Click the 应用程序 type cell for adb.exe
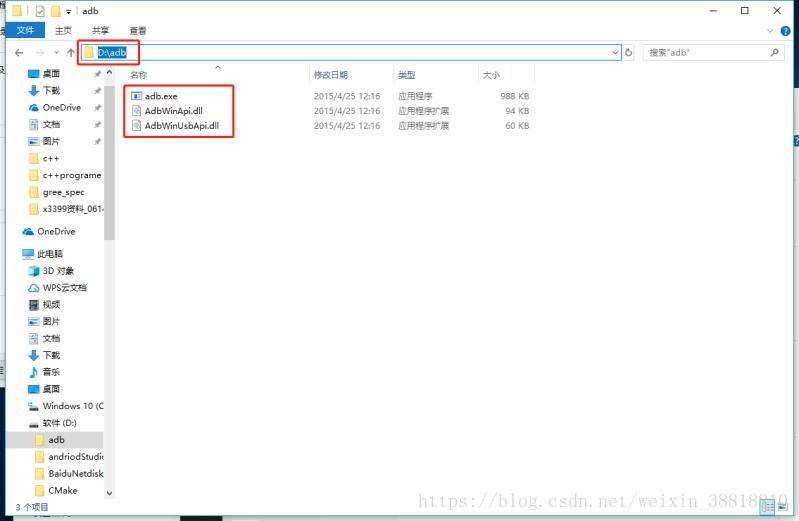 point(415,96)
